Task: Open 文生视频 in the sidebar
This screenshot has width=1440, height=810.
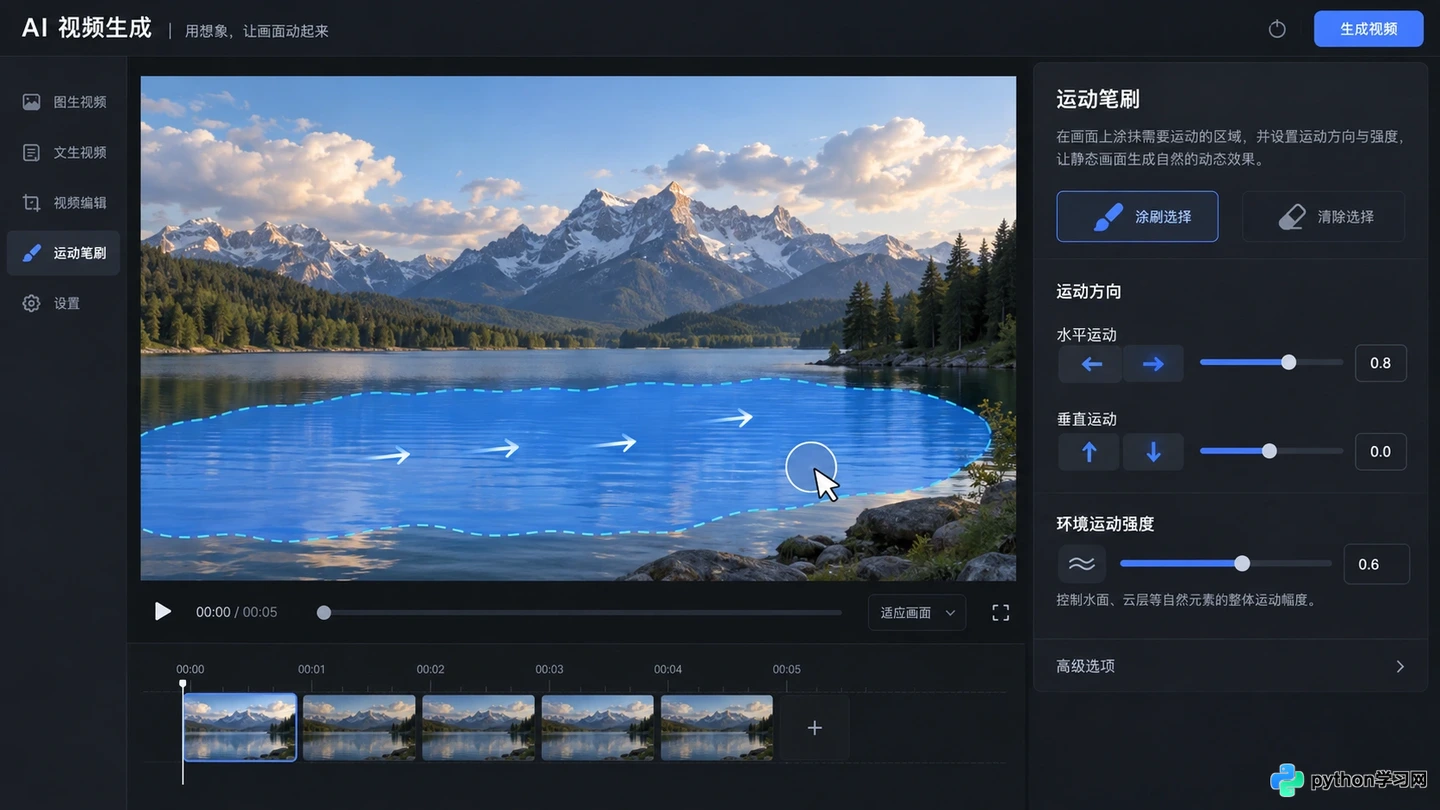Action: click(64, 152)
